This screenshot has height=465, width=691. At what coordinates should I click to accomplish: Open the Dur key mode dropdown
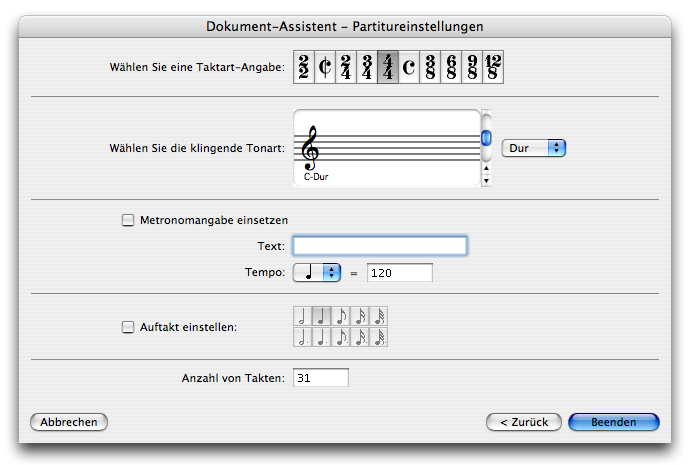pos(534,148)
